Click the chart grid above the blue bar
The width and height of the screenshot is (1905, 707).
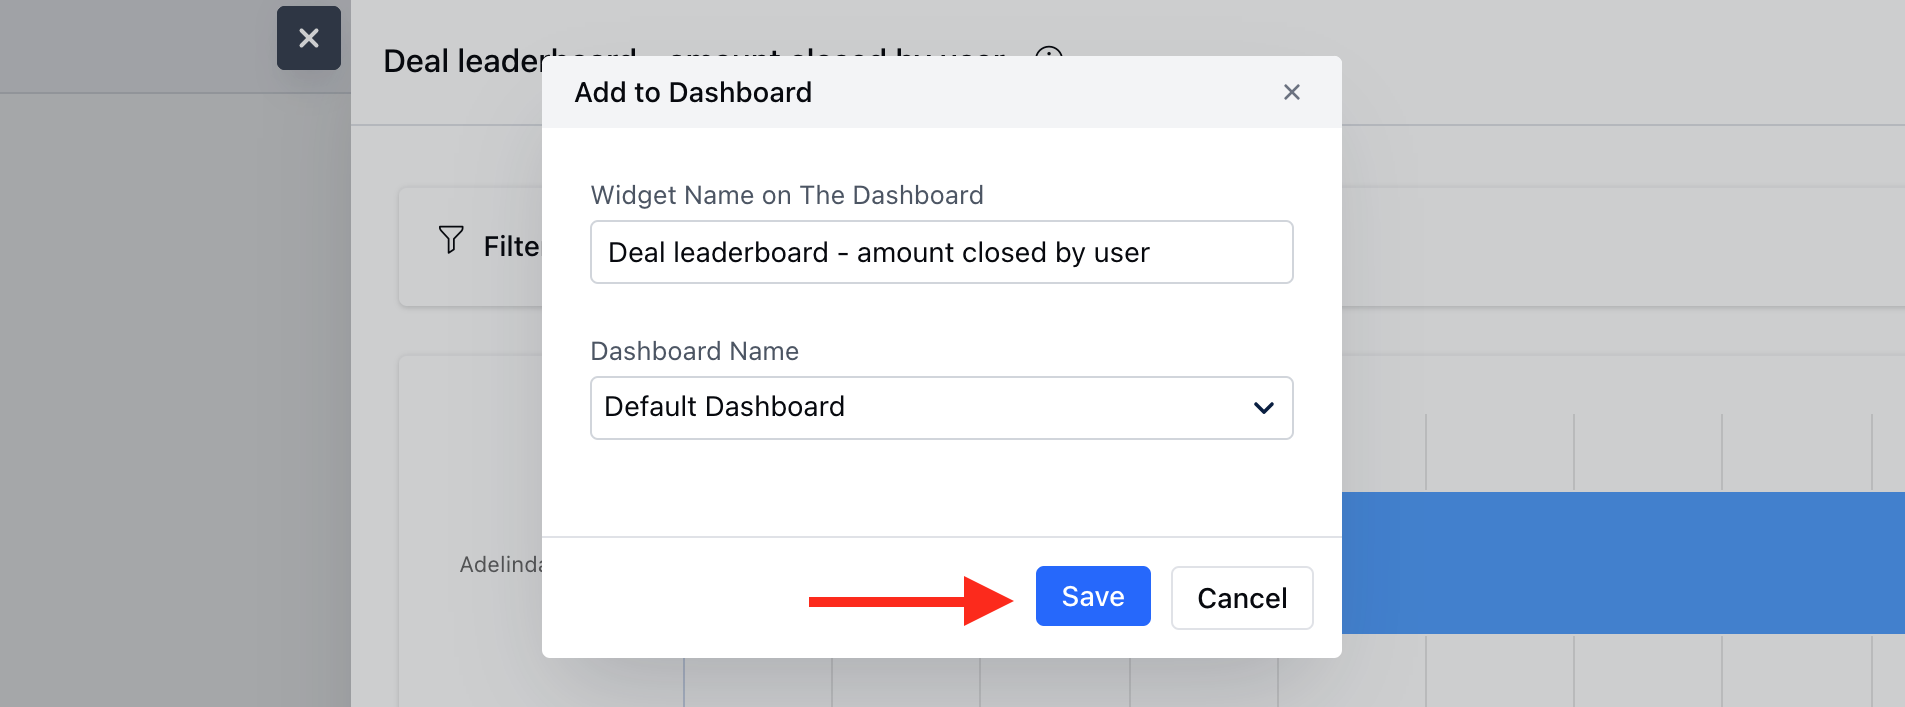1623,452
